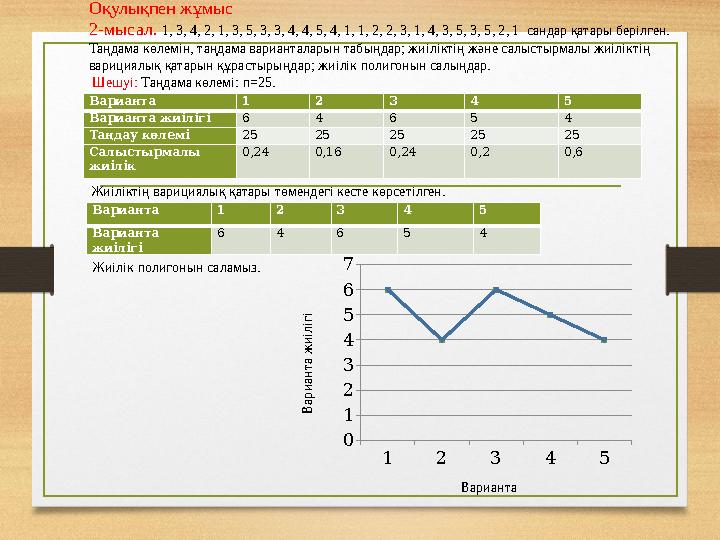The height and width of the screenshot is (540, 720).
Task: Click the cell with value 0,6
Action: [600, 161]
